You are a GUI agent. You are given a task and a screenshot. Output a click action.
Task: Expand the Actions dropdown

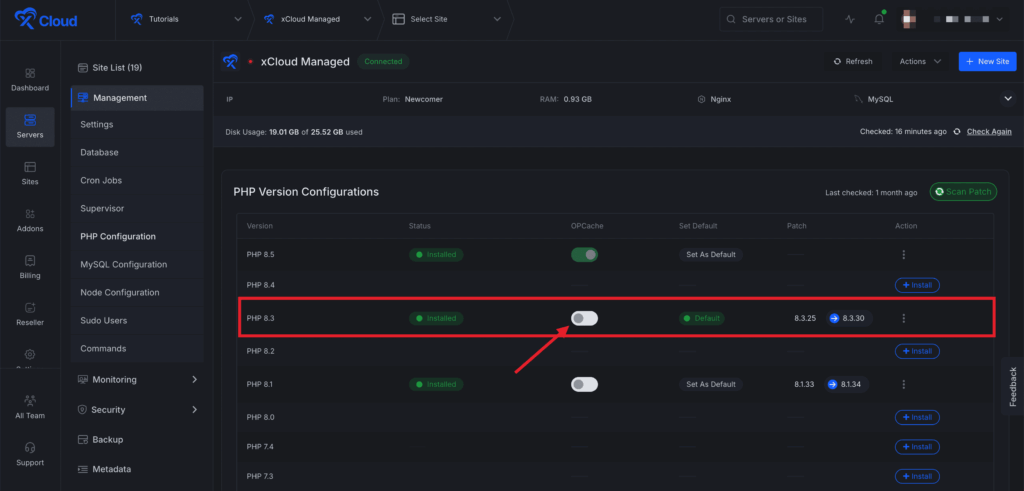tap(919, 61)
